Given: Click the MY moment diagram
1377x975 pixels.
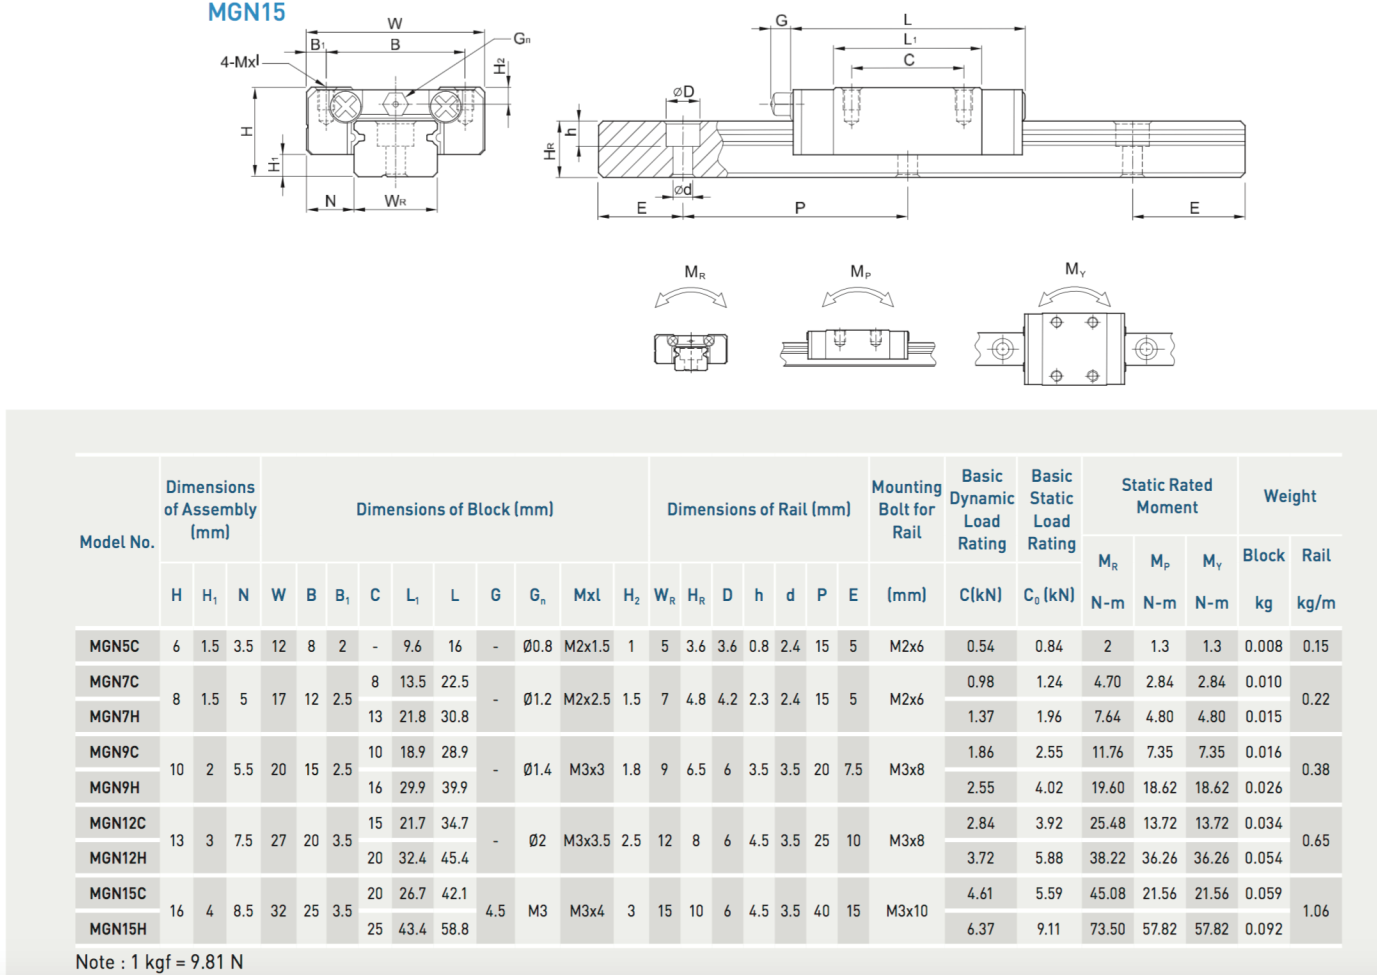Looking at the screenshot, I should click(1075, 323).
